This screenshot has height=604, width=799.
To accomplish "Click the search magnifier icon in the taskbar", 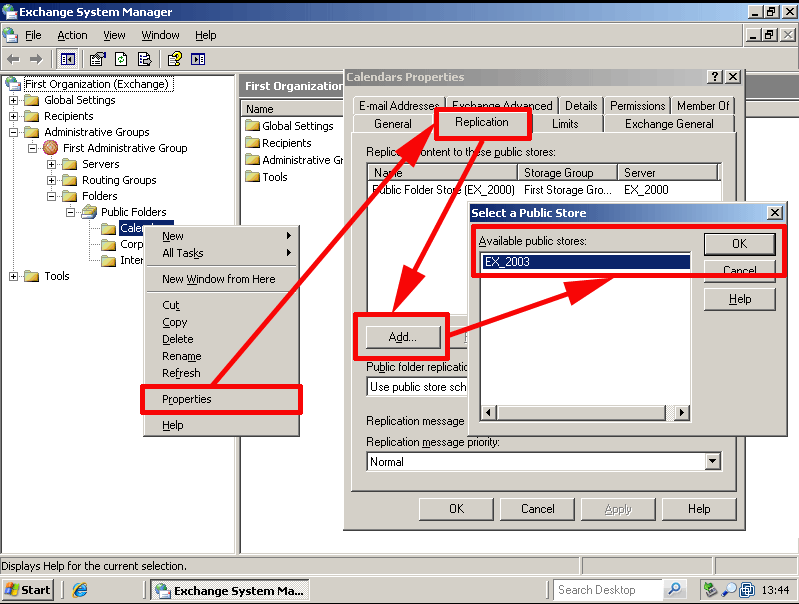I will click(674, 590).
